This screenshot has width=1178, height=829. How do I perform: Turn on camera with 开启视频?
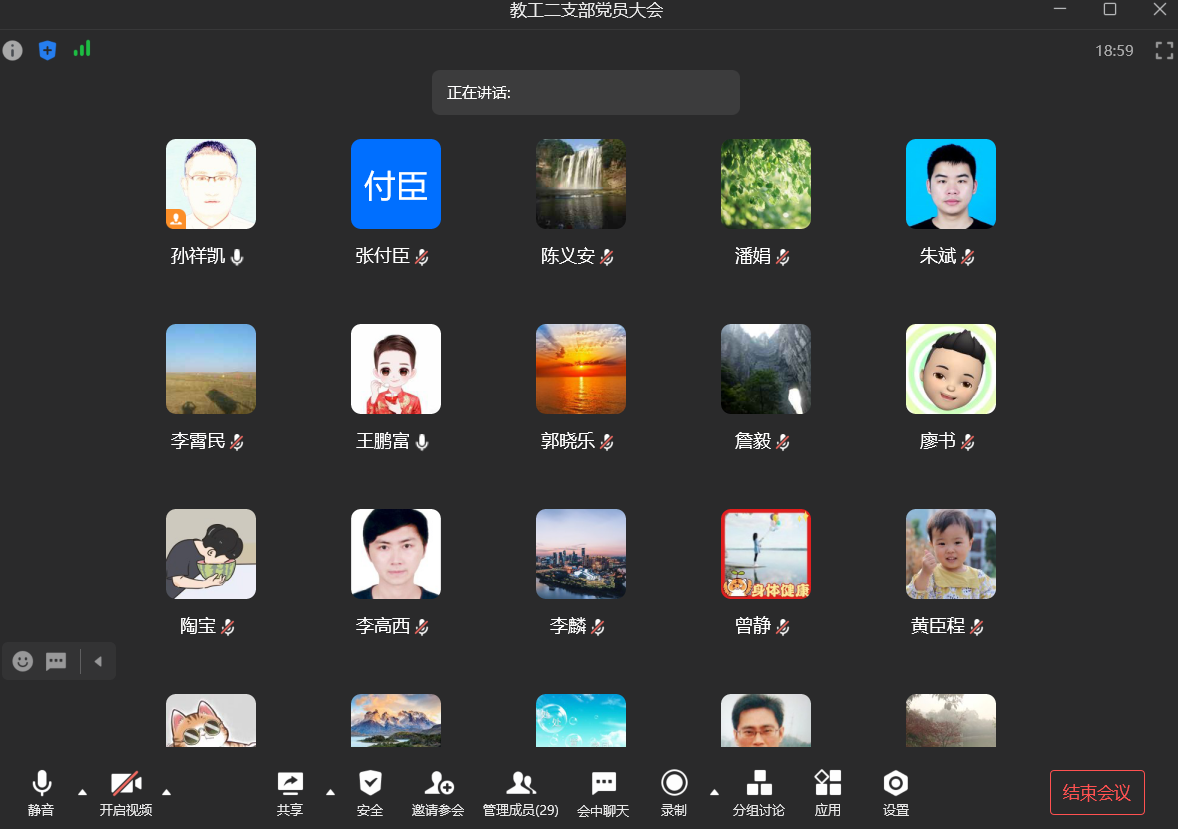[x=126, y=792]
